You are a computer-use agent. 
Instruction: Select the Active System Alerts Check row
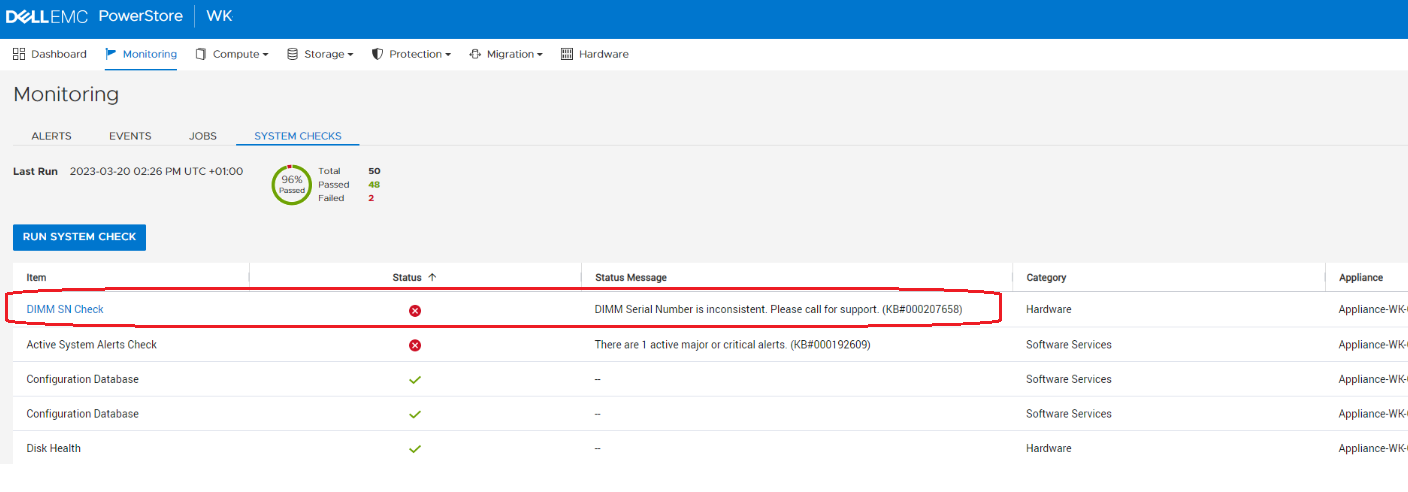pos(92,345)
